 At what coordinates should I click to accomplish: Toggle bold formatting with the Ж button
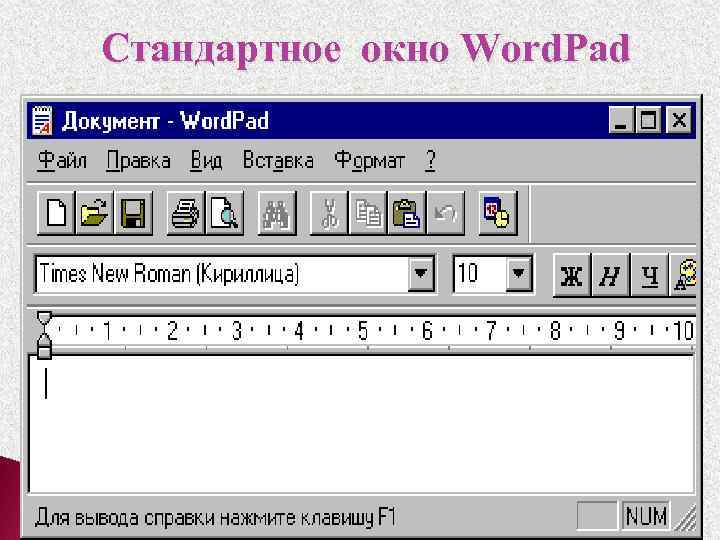coord(572,276)
